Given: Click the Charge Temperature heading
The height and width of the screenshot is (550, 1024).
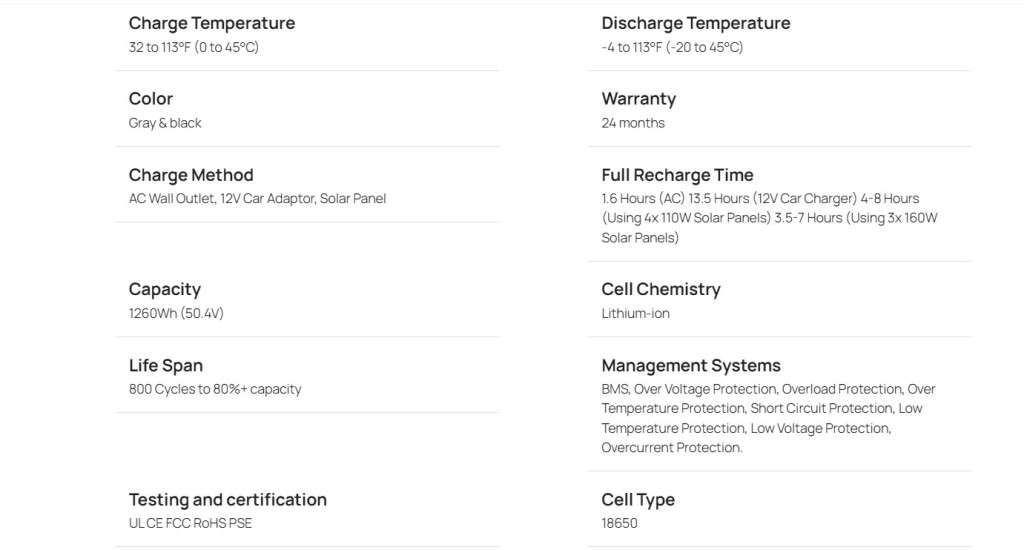Looking at the screenshot, I should [x=212, y=23].
